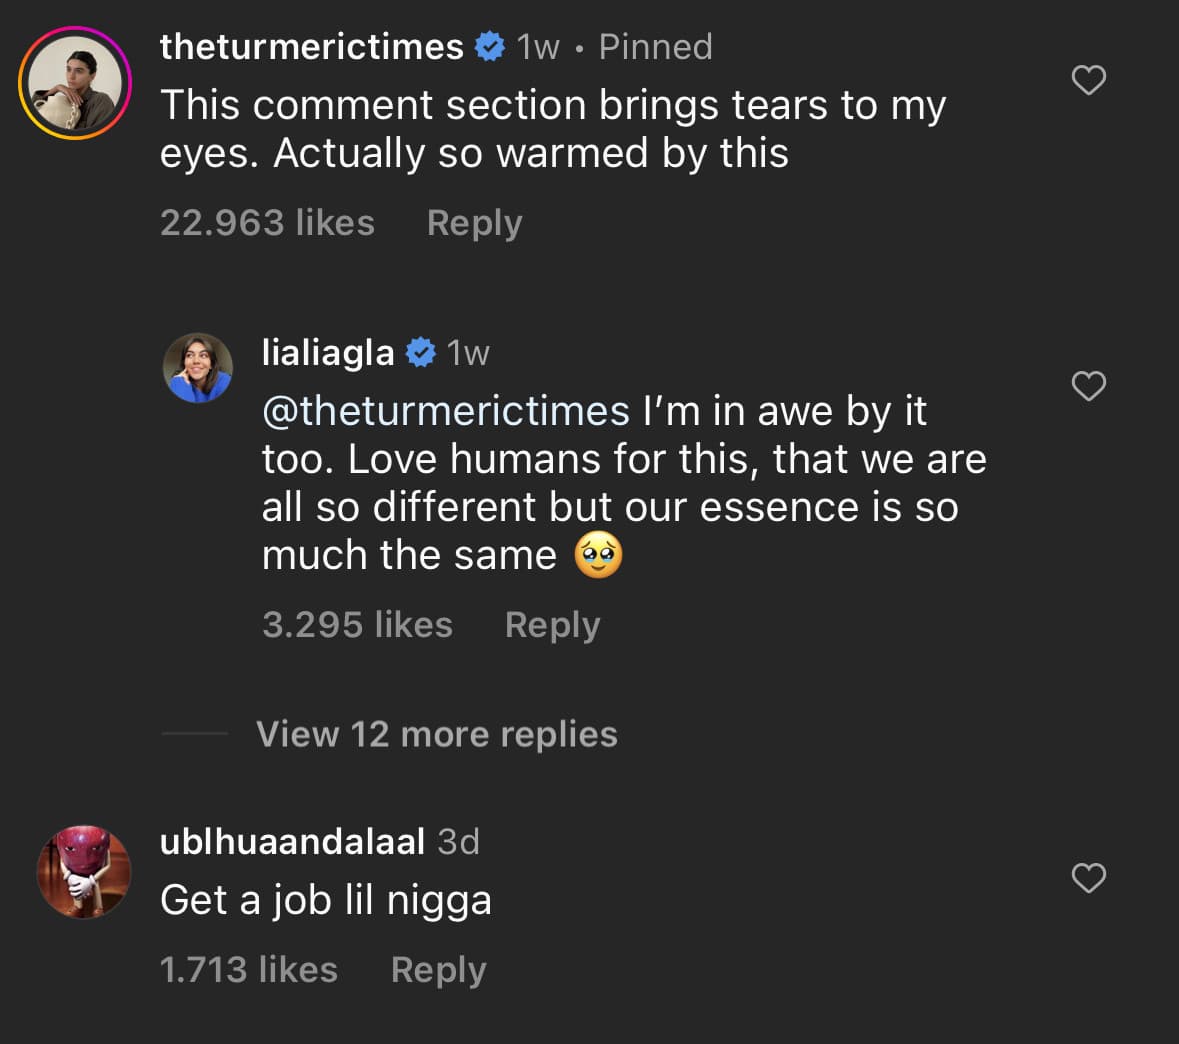Open ublhuaandalaal username link
This screenshot has height=1044, width=1179.
pyautogui.click(x=292, y=841)
